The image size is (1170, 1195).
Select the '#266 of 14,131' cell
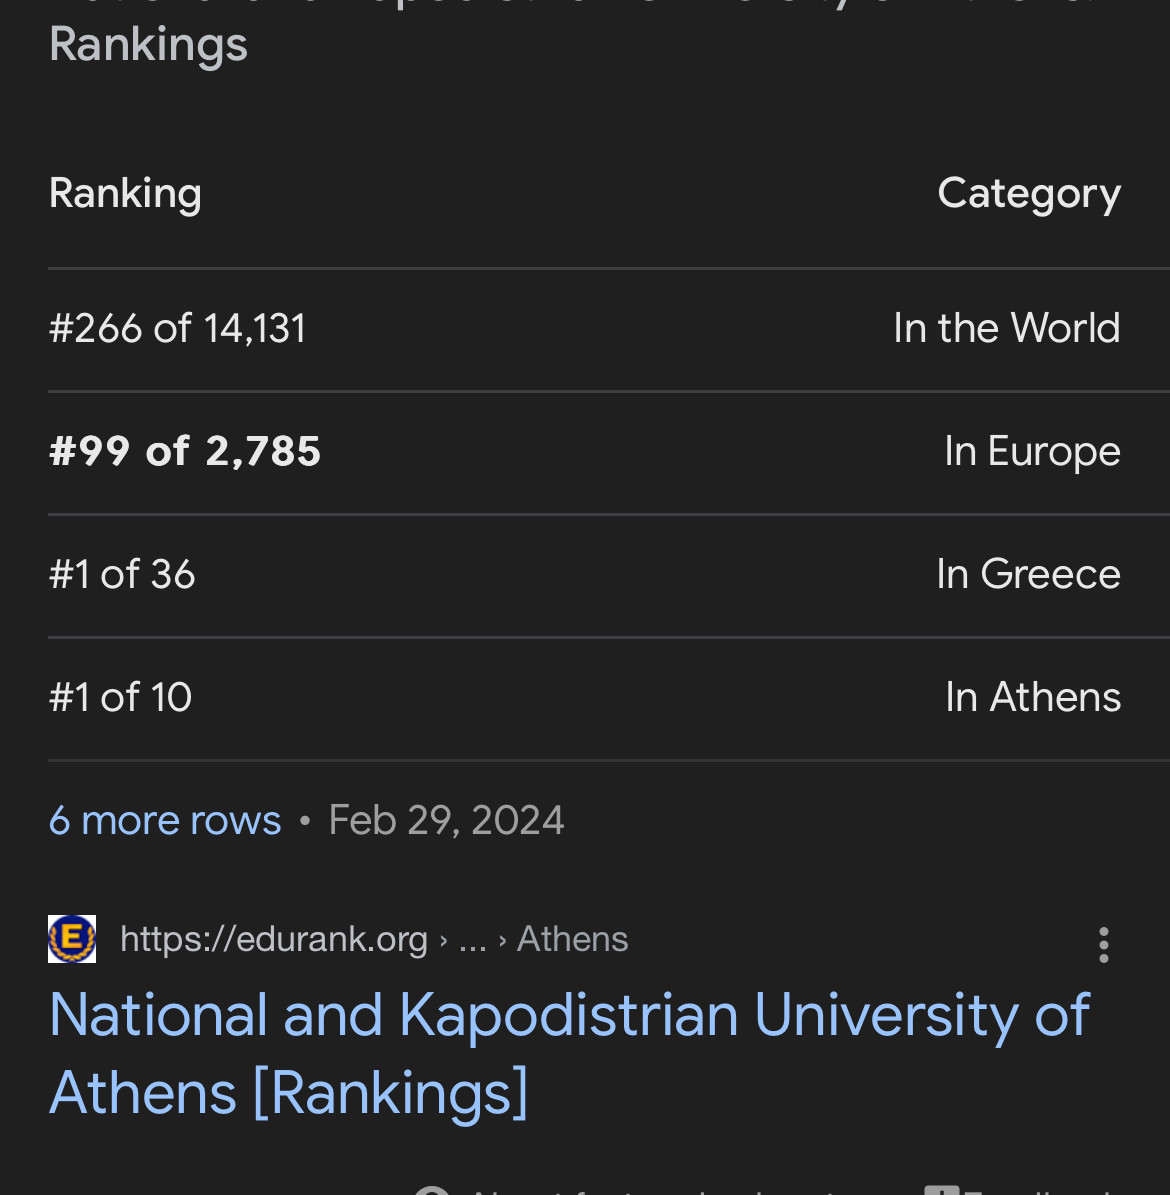177,328
